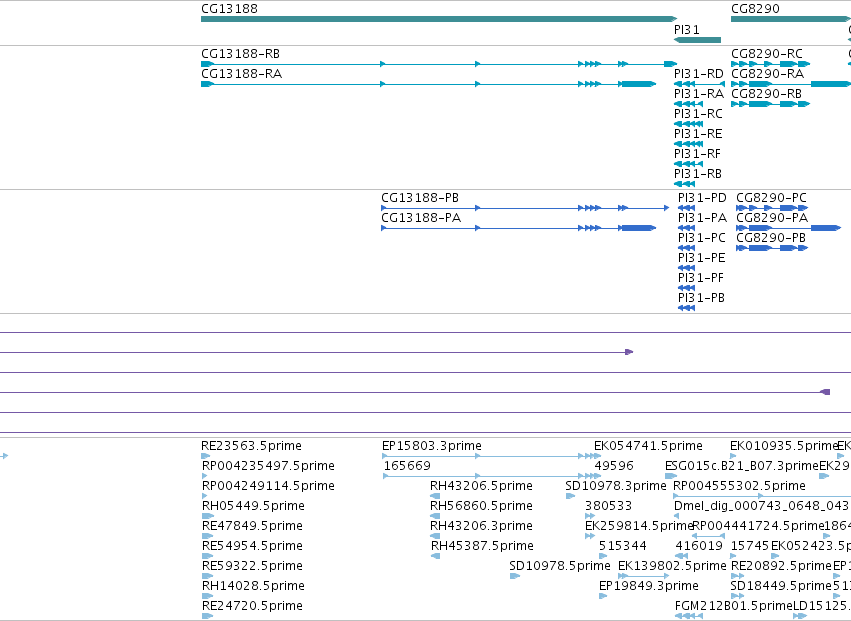Click EST RH05449.5prime
Screen dimensions: 851x621
pyautogui.click(x=253, y=506)
